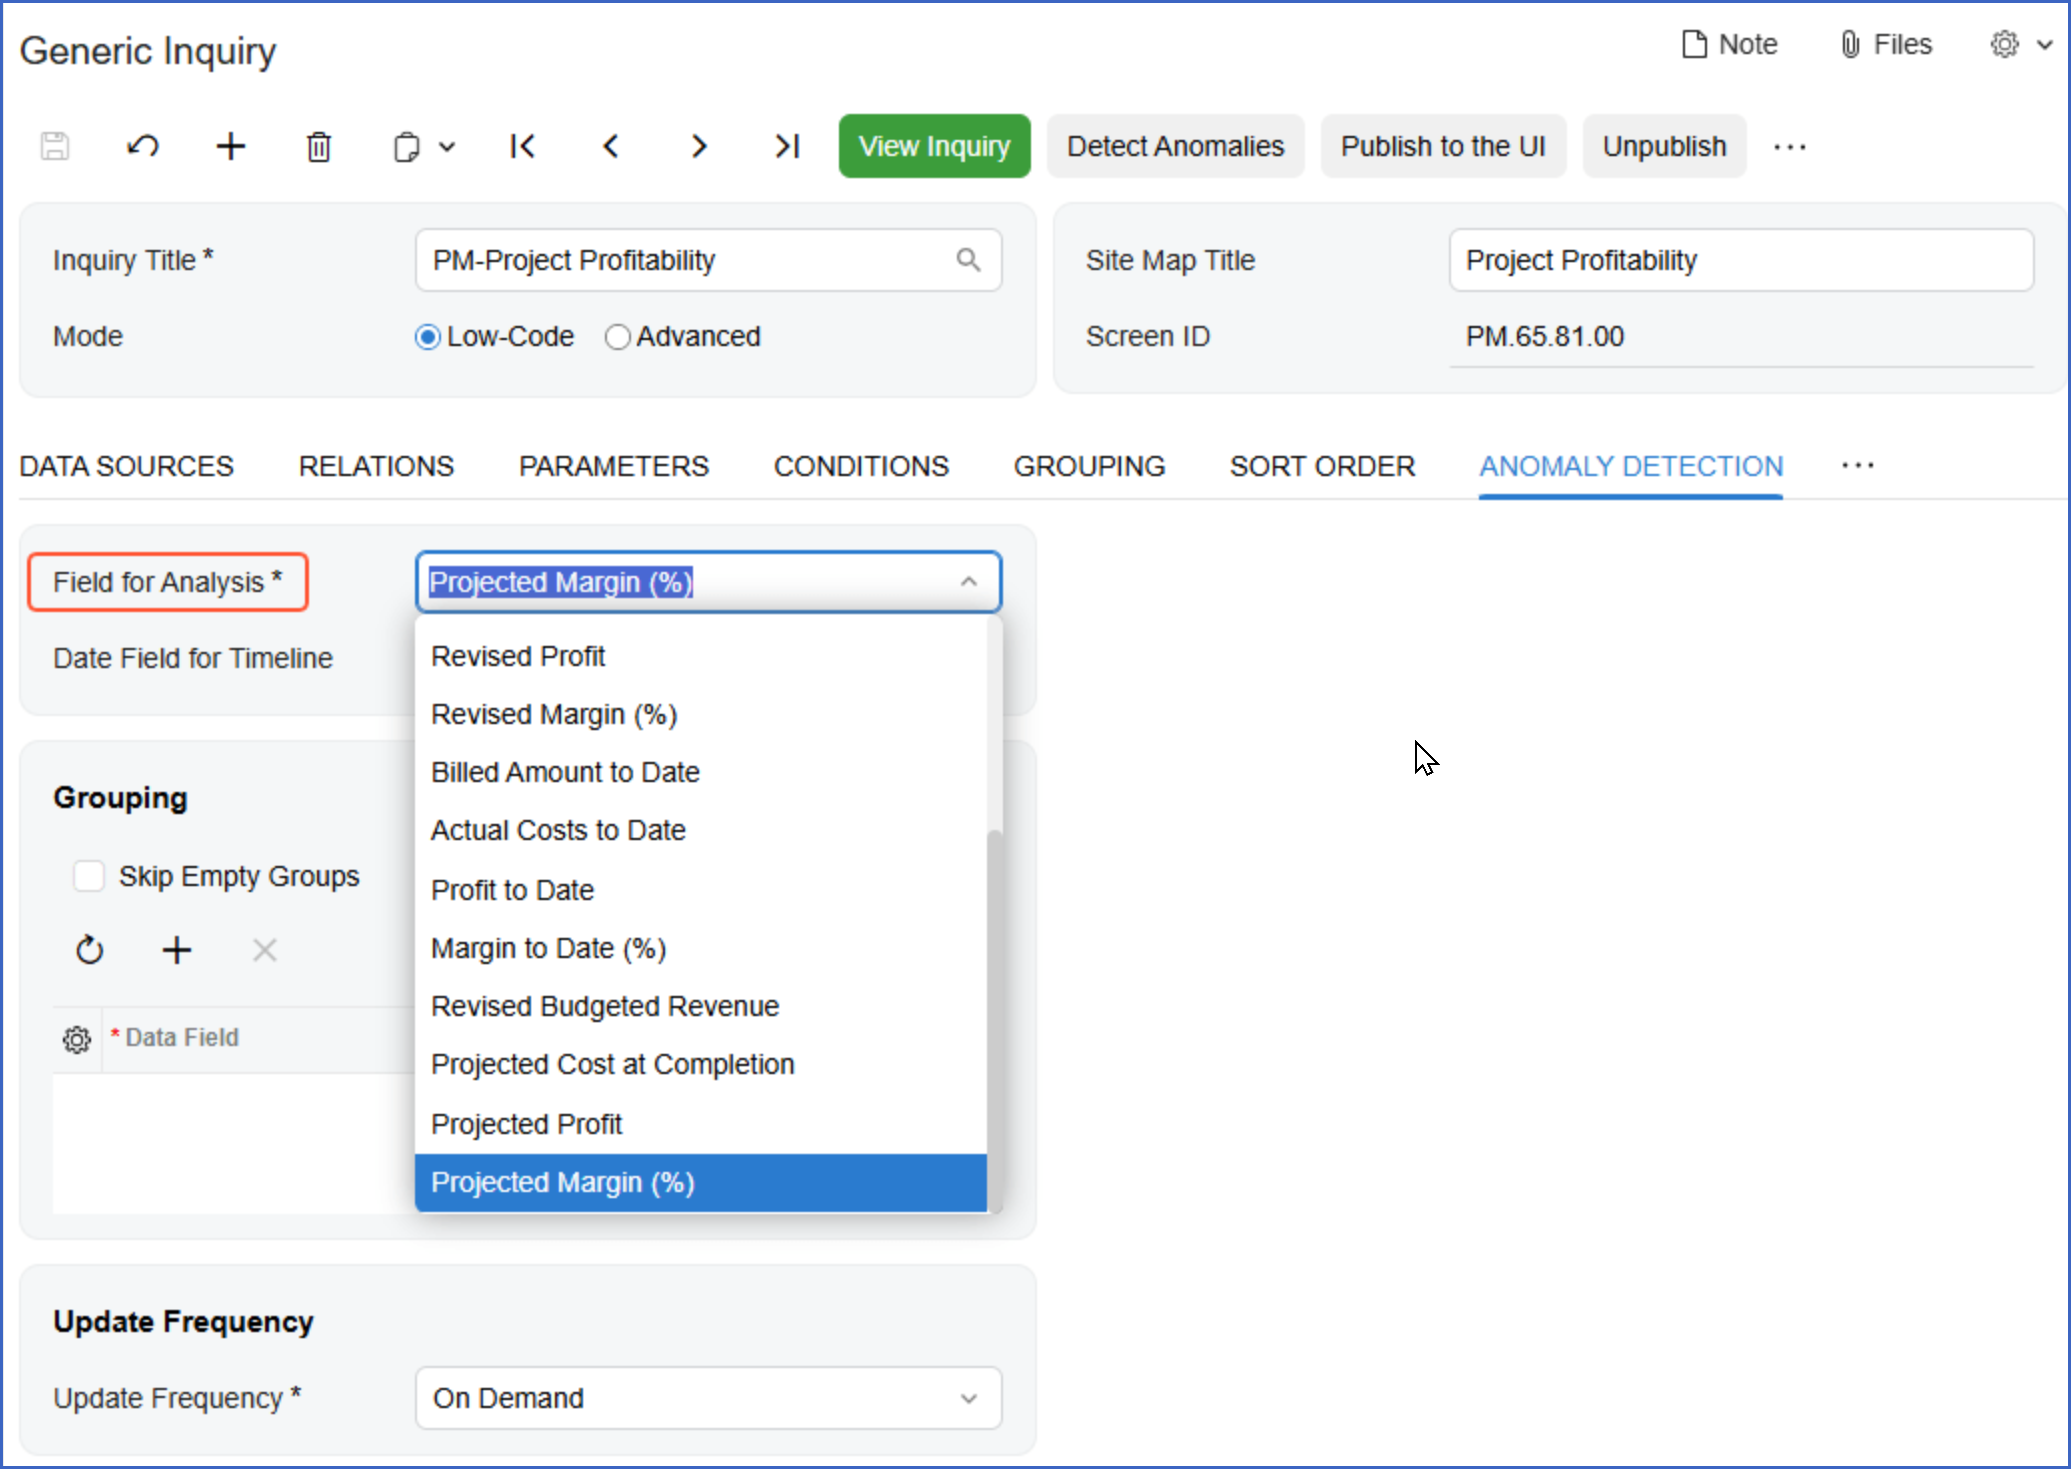Select the Low-Code mode radio button

pos(428,337)
